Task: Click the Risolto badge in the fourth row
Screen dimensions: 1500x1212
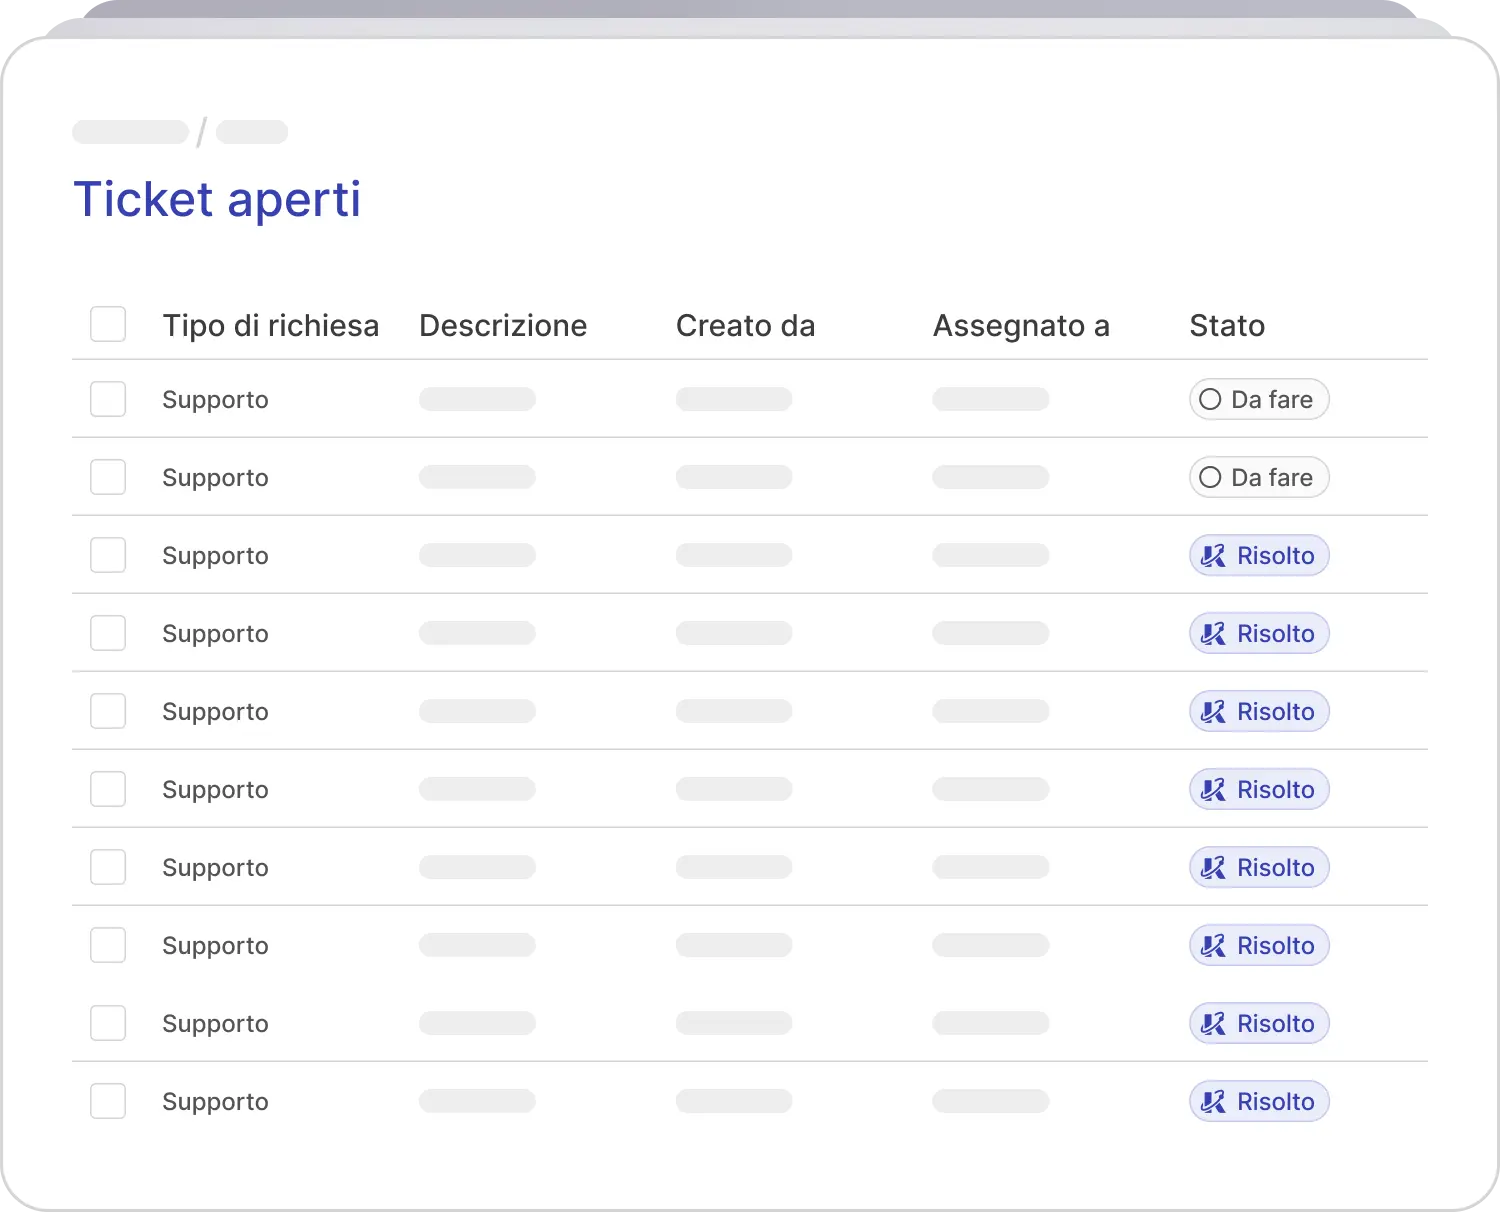Action: click(x=1259, y=633)
